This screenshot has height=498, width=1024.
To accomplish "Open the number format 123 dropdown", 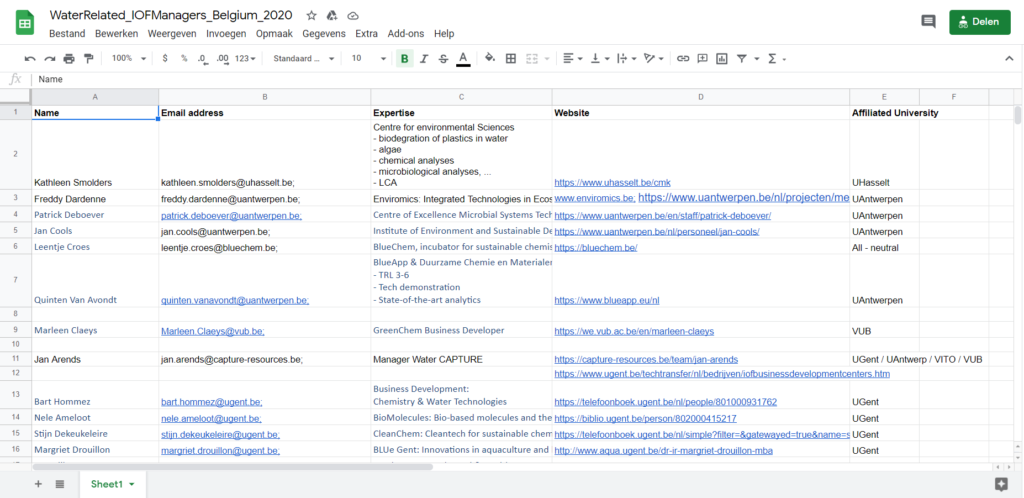I will click(245, 59).
